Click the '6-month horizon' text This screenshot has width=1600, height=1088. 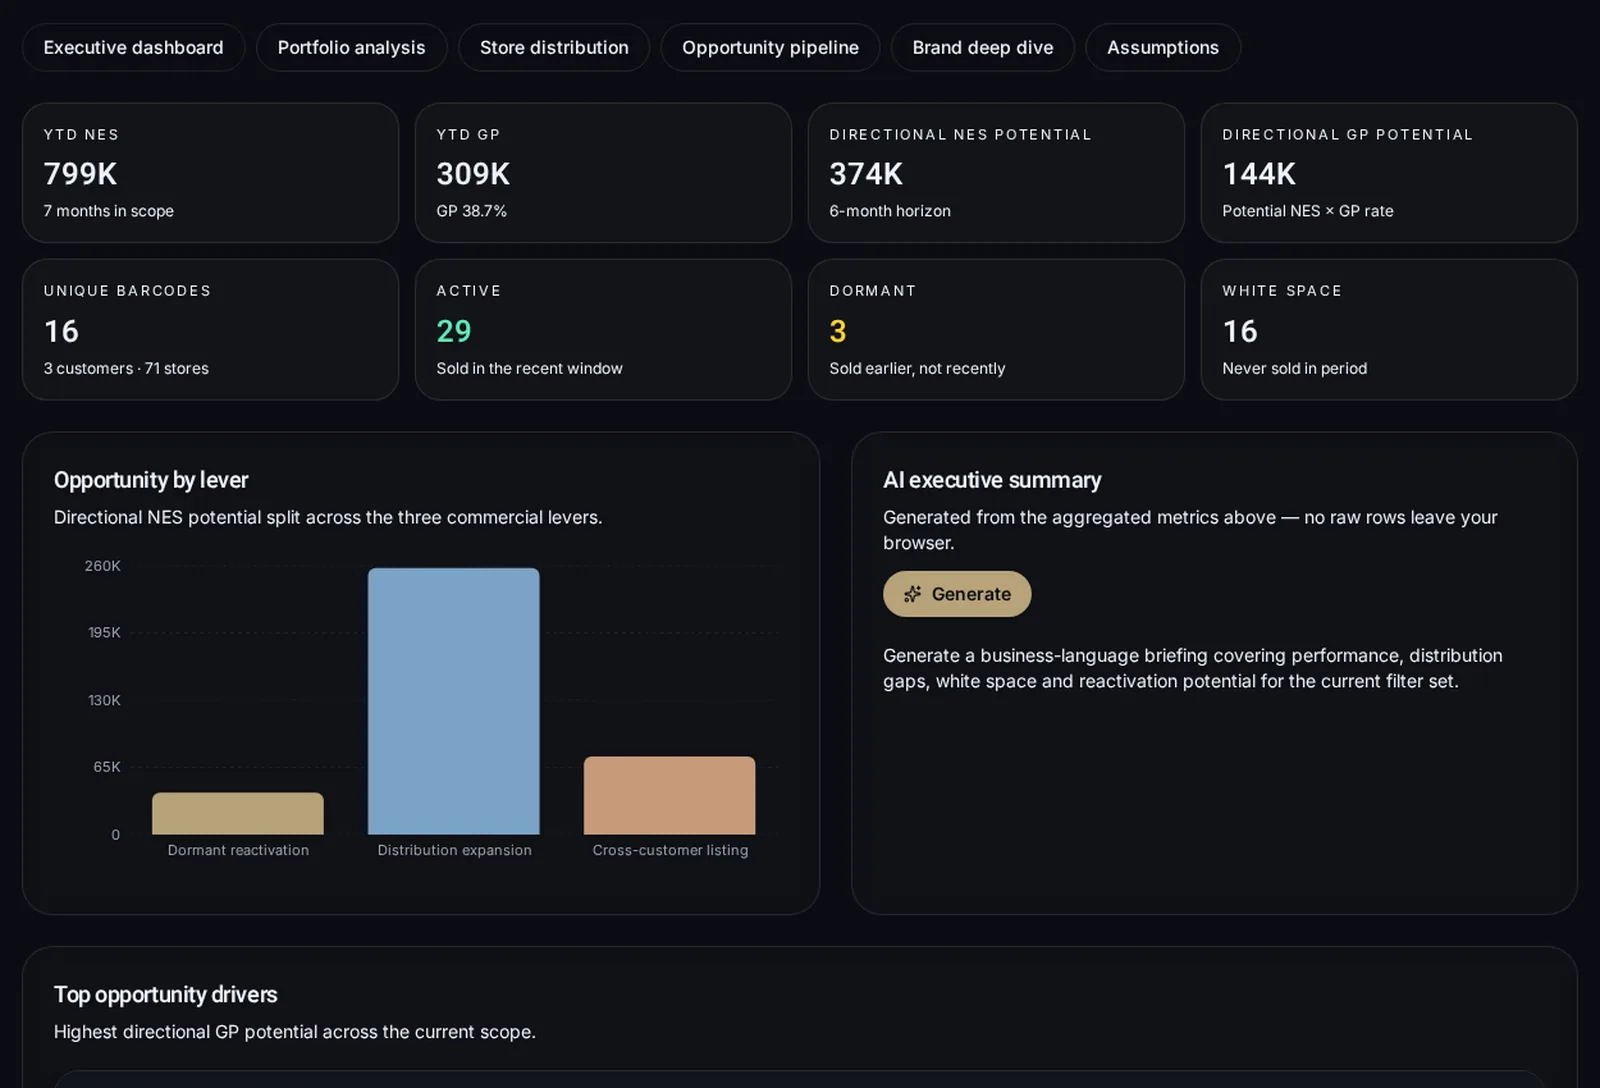point(890,211)
